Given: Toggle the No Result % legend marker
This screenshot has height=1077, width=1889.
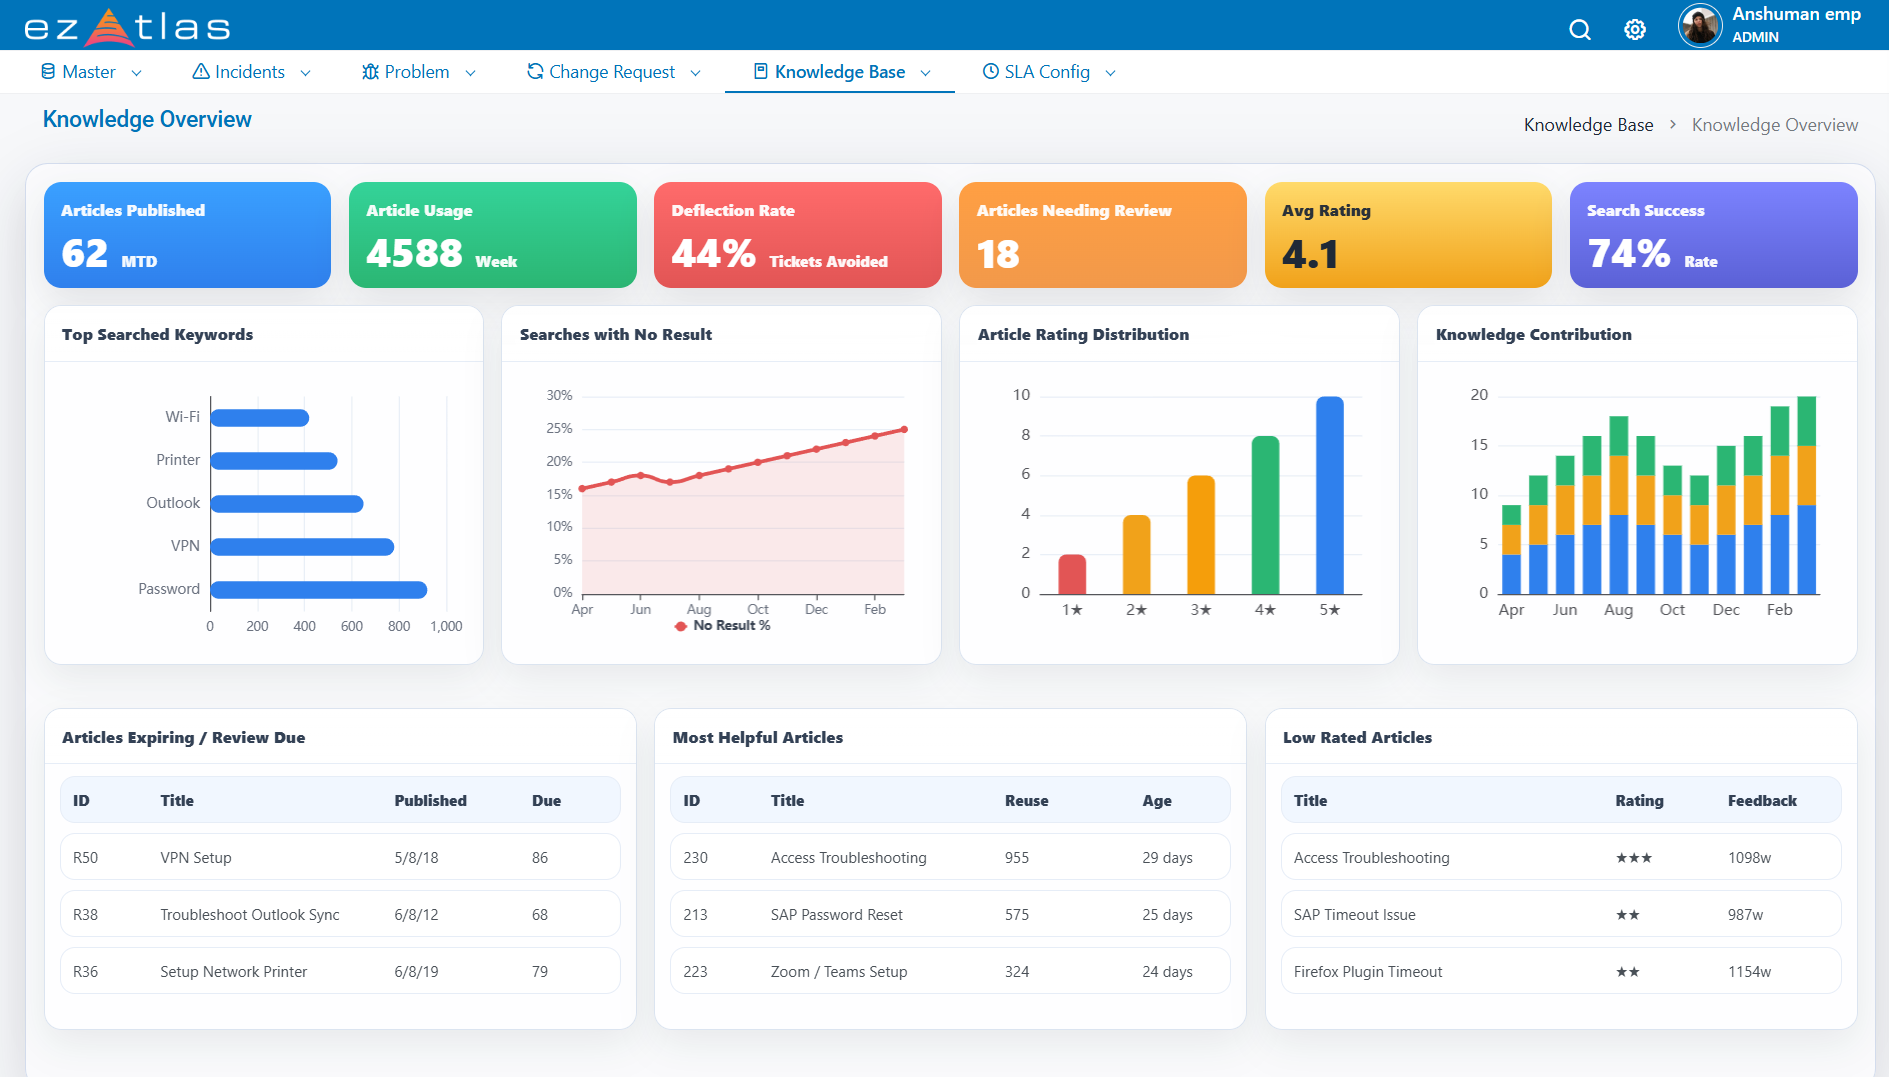Looking at the screenshot, I should point(681,626).
